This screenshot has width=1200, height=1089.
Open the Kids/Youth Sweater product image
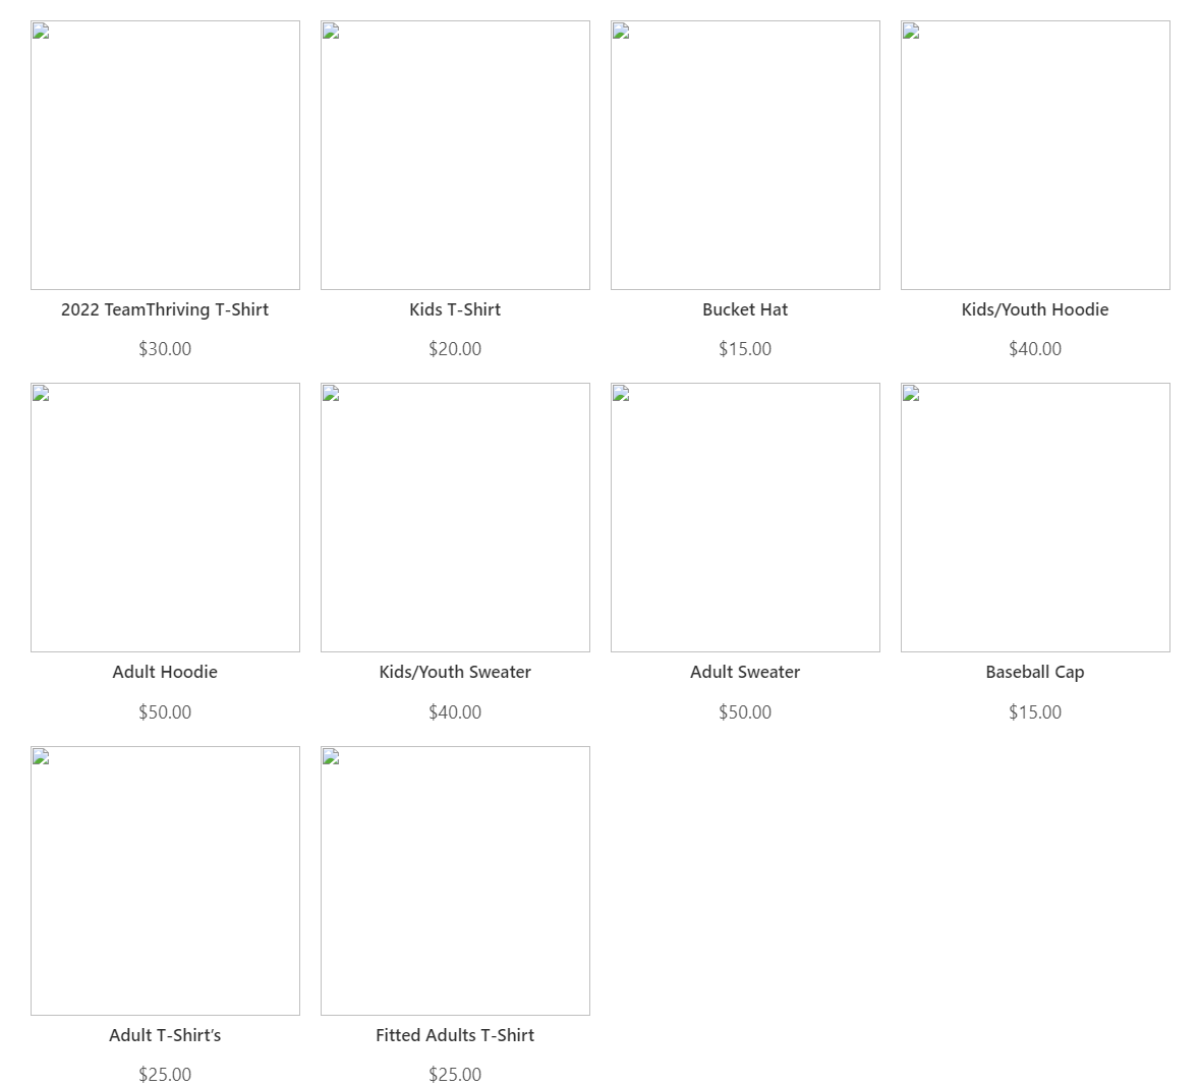point(455,518)
